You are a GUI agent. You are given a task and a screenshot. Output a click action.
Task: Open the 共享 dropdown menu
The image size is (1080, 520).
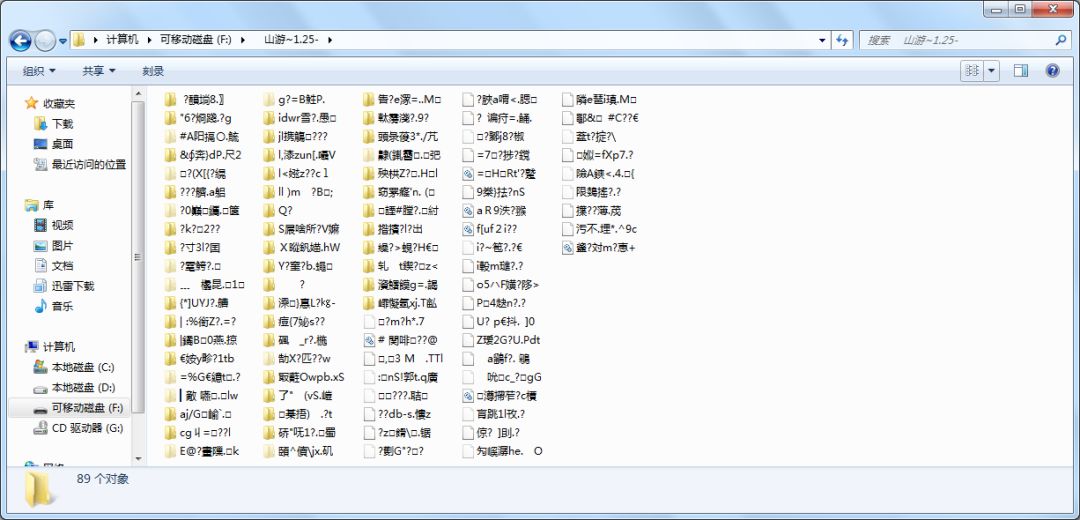(98, 71)
